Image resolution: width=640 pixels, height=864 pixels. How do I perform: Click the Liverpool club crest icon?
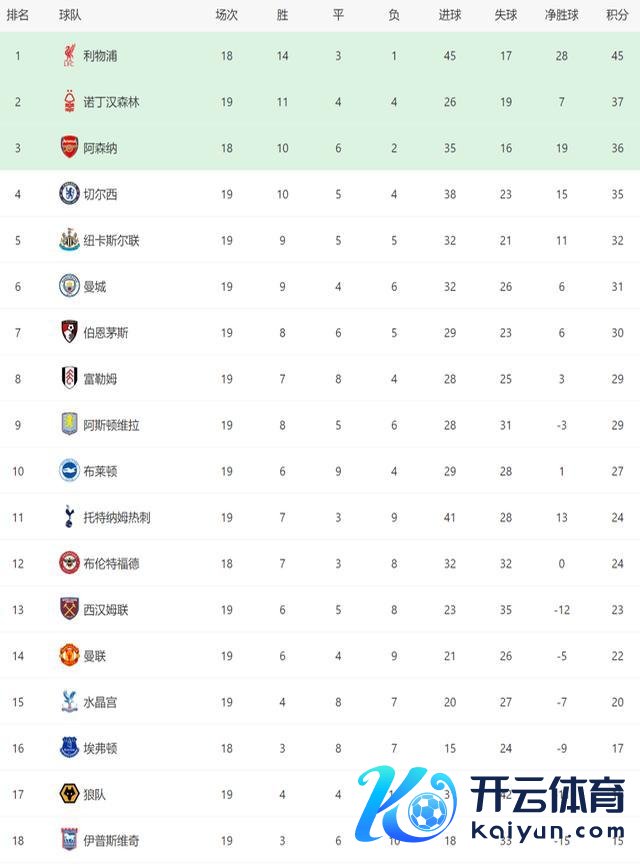click(69, 56)
